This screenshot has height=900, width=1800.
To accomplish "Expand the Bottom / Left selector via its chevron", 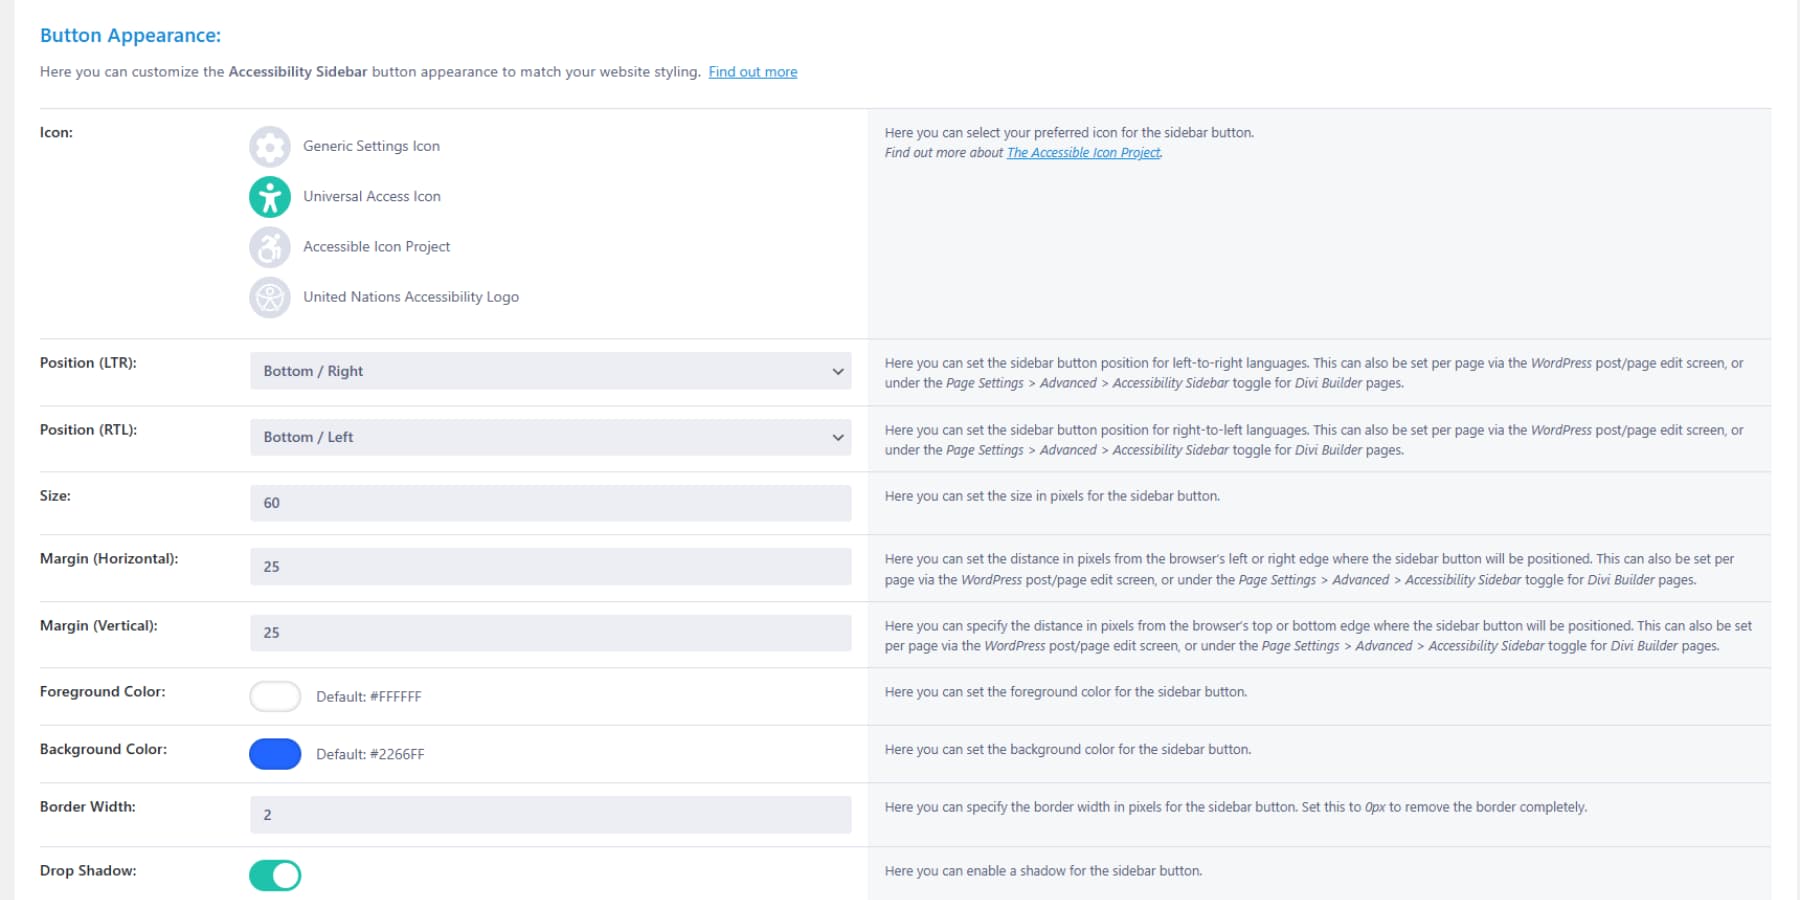I will pos(838,437).
